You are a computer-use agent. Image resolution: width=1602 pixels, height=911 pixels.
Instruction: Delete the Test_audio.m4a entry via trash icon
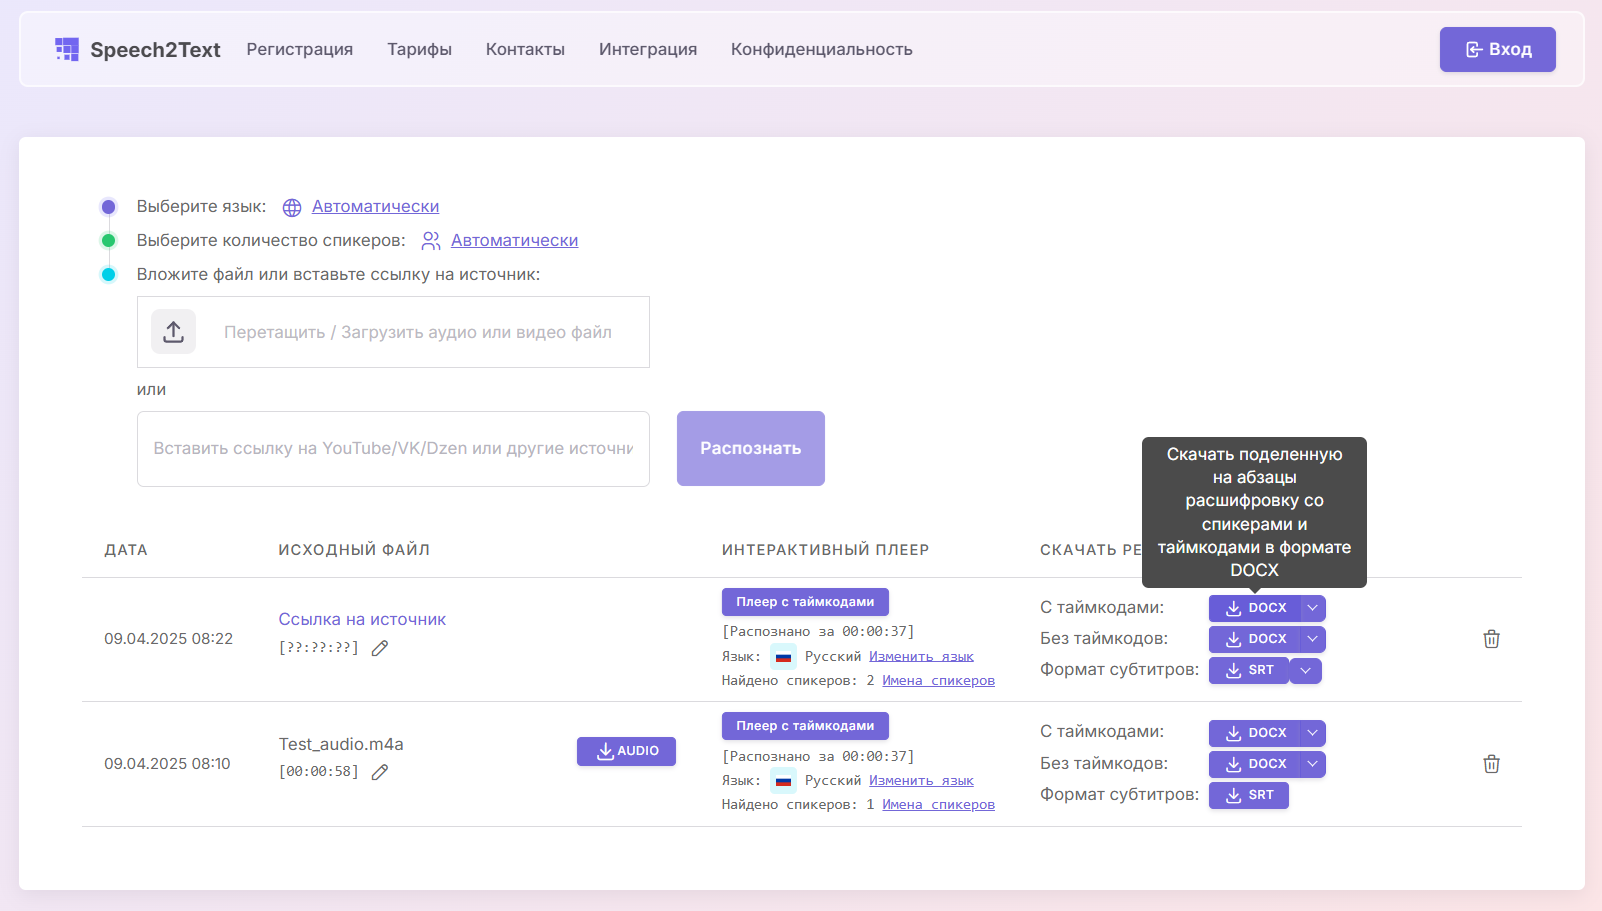[x=1491, y=763]
